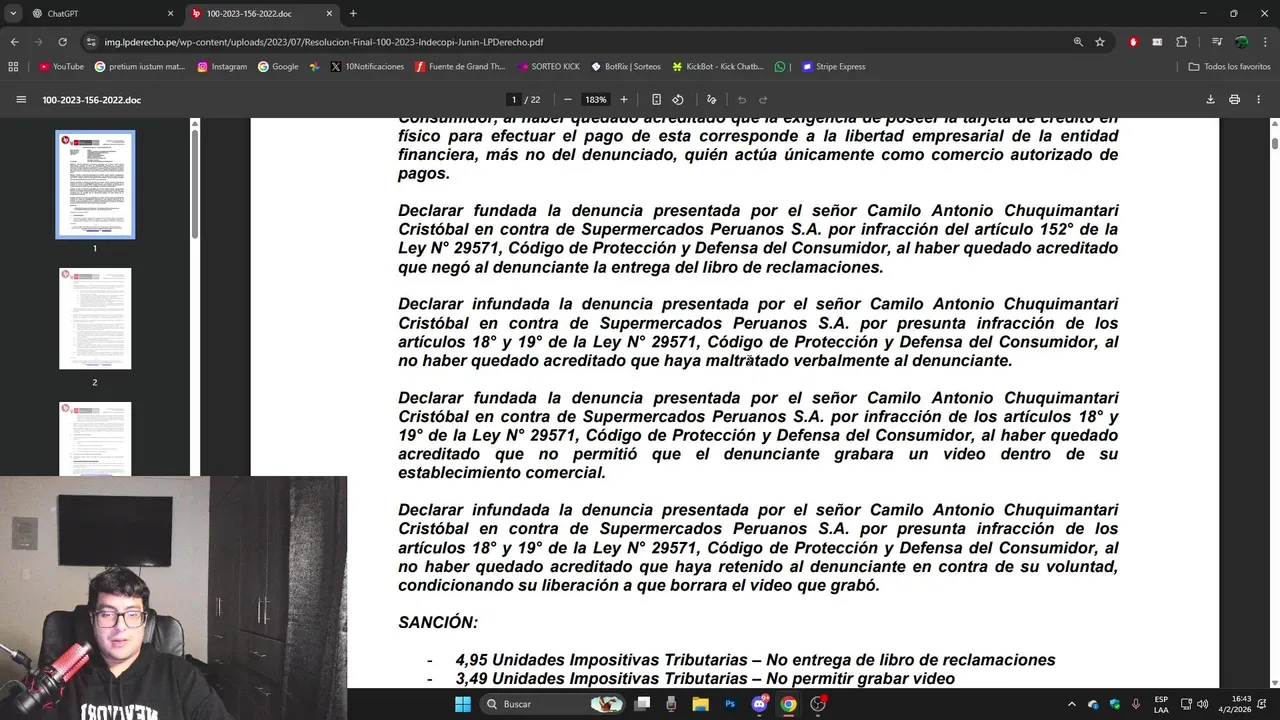Reload the current page
Viewport: 1280px width, 720px height.
point(62,42)
